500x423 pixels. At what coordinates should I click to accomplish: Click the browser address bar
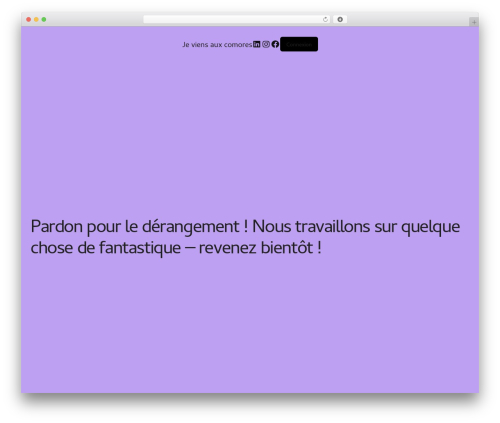point(237,20)
